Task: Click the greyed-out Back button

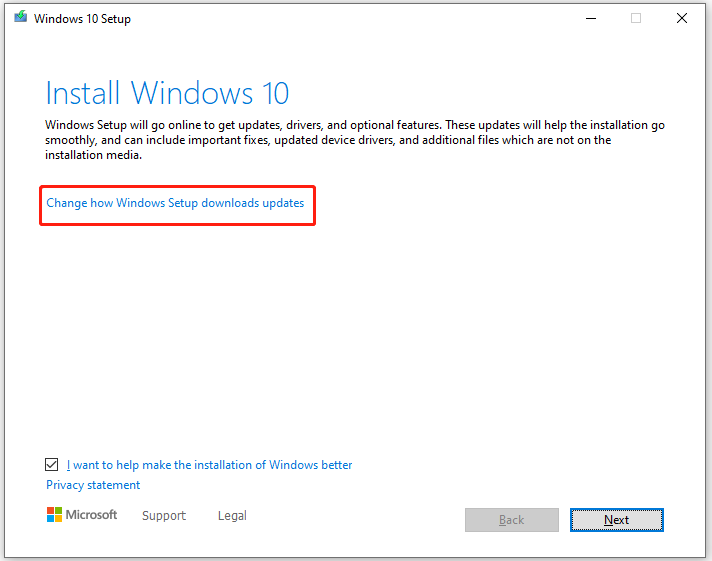Action: pyautogui.click(x=512, y=520)
